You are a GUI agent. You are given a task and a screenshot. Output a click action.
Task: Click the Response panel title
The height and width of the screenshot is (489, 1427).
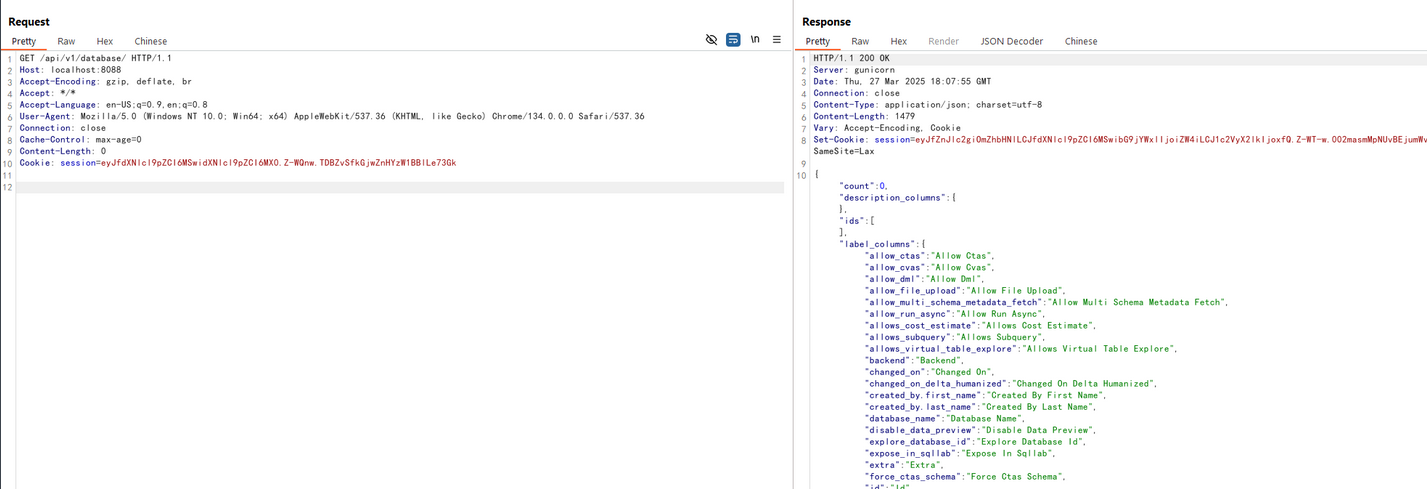coord(826,21)
